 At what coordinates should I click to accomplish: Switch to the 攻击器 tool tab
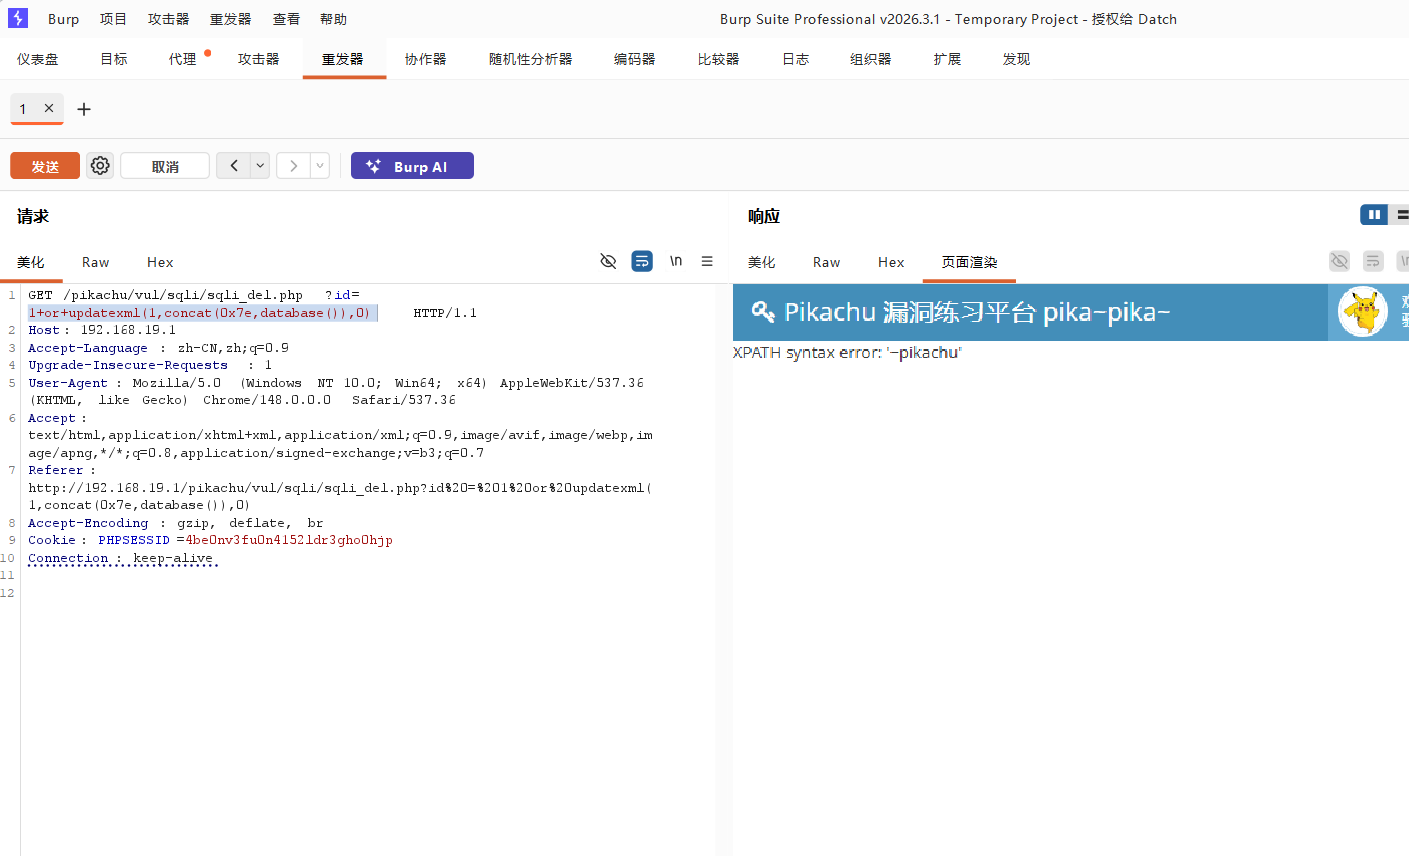[x=259, y=59]
